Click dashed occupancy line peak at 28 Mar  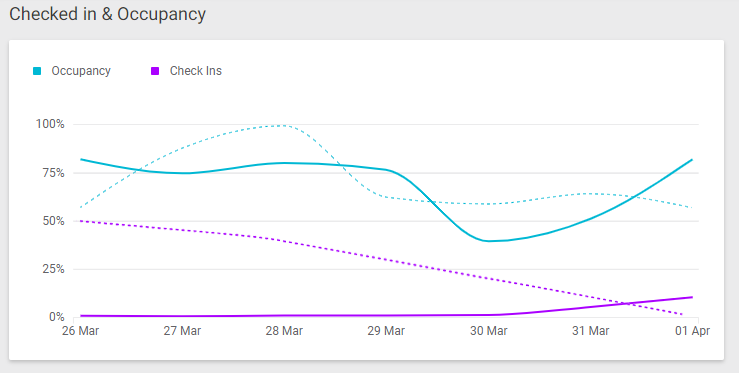click(283, 125)
